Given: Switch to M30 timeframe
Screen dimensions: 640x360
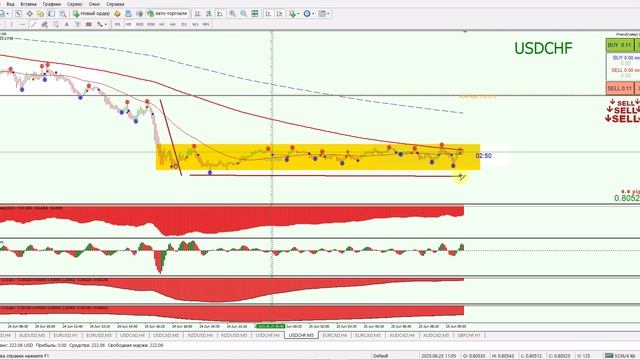Looking at the screenshot, I should click(x=151, y=24).
